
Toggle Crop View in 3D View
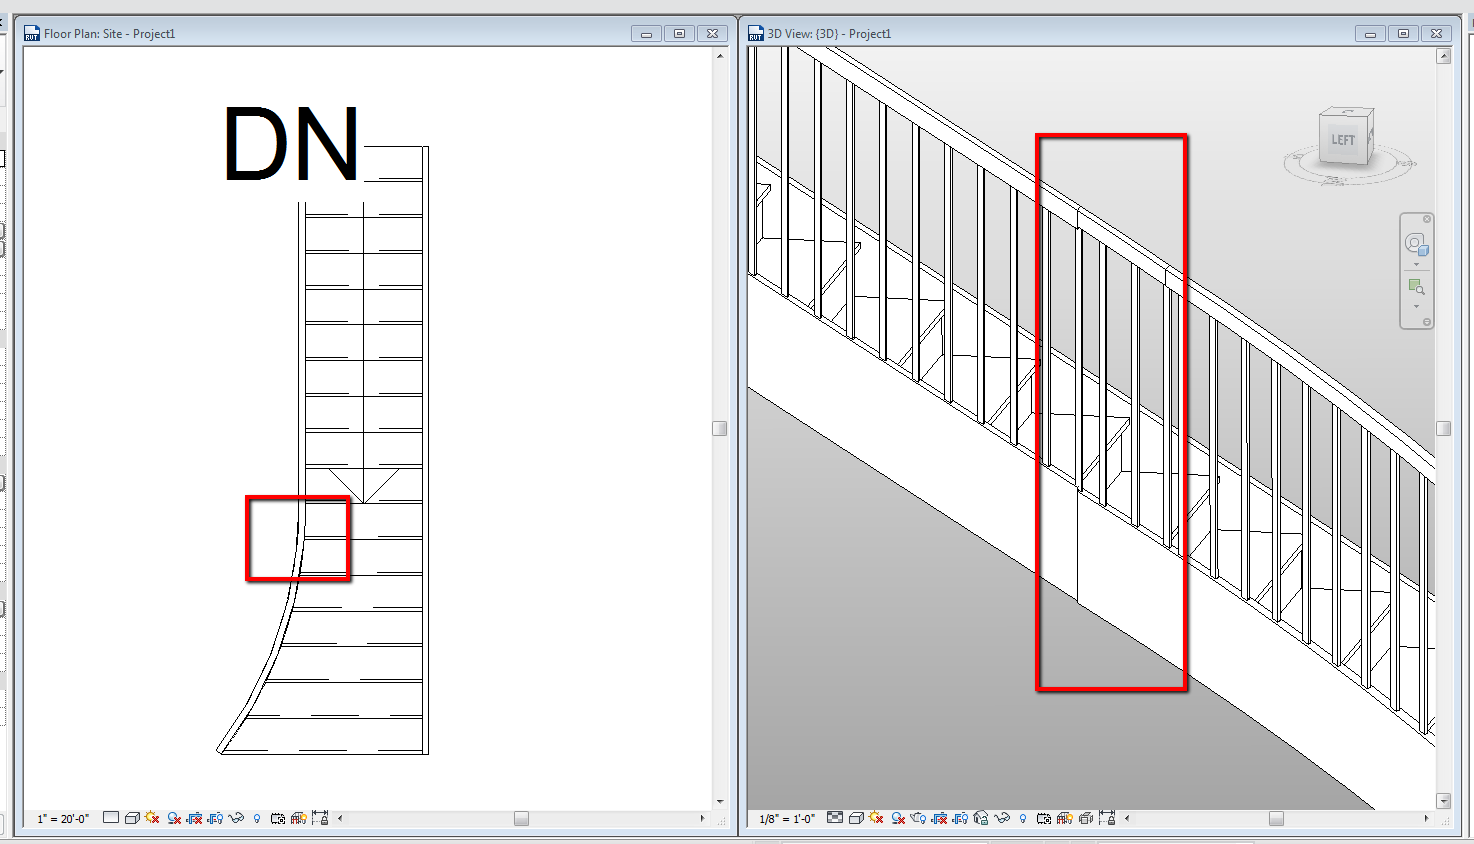coord(939,818)
